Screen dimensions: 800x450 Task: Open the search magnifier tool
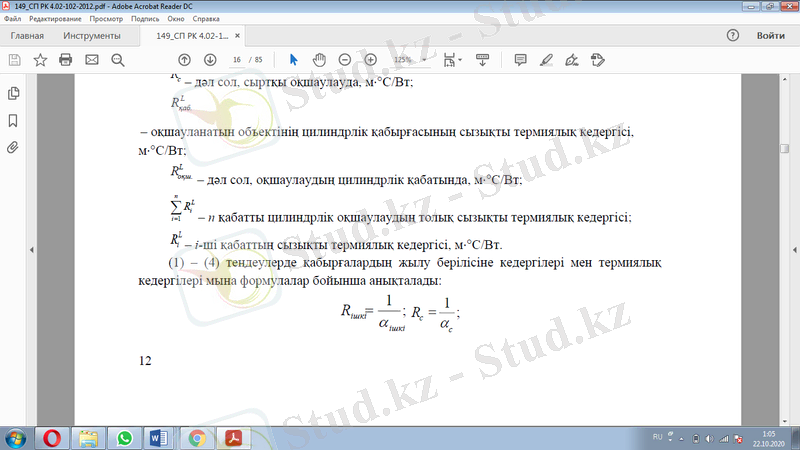point(118,59)
